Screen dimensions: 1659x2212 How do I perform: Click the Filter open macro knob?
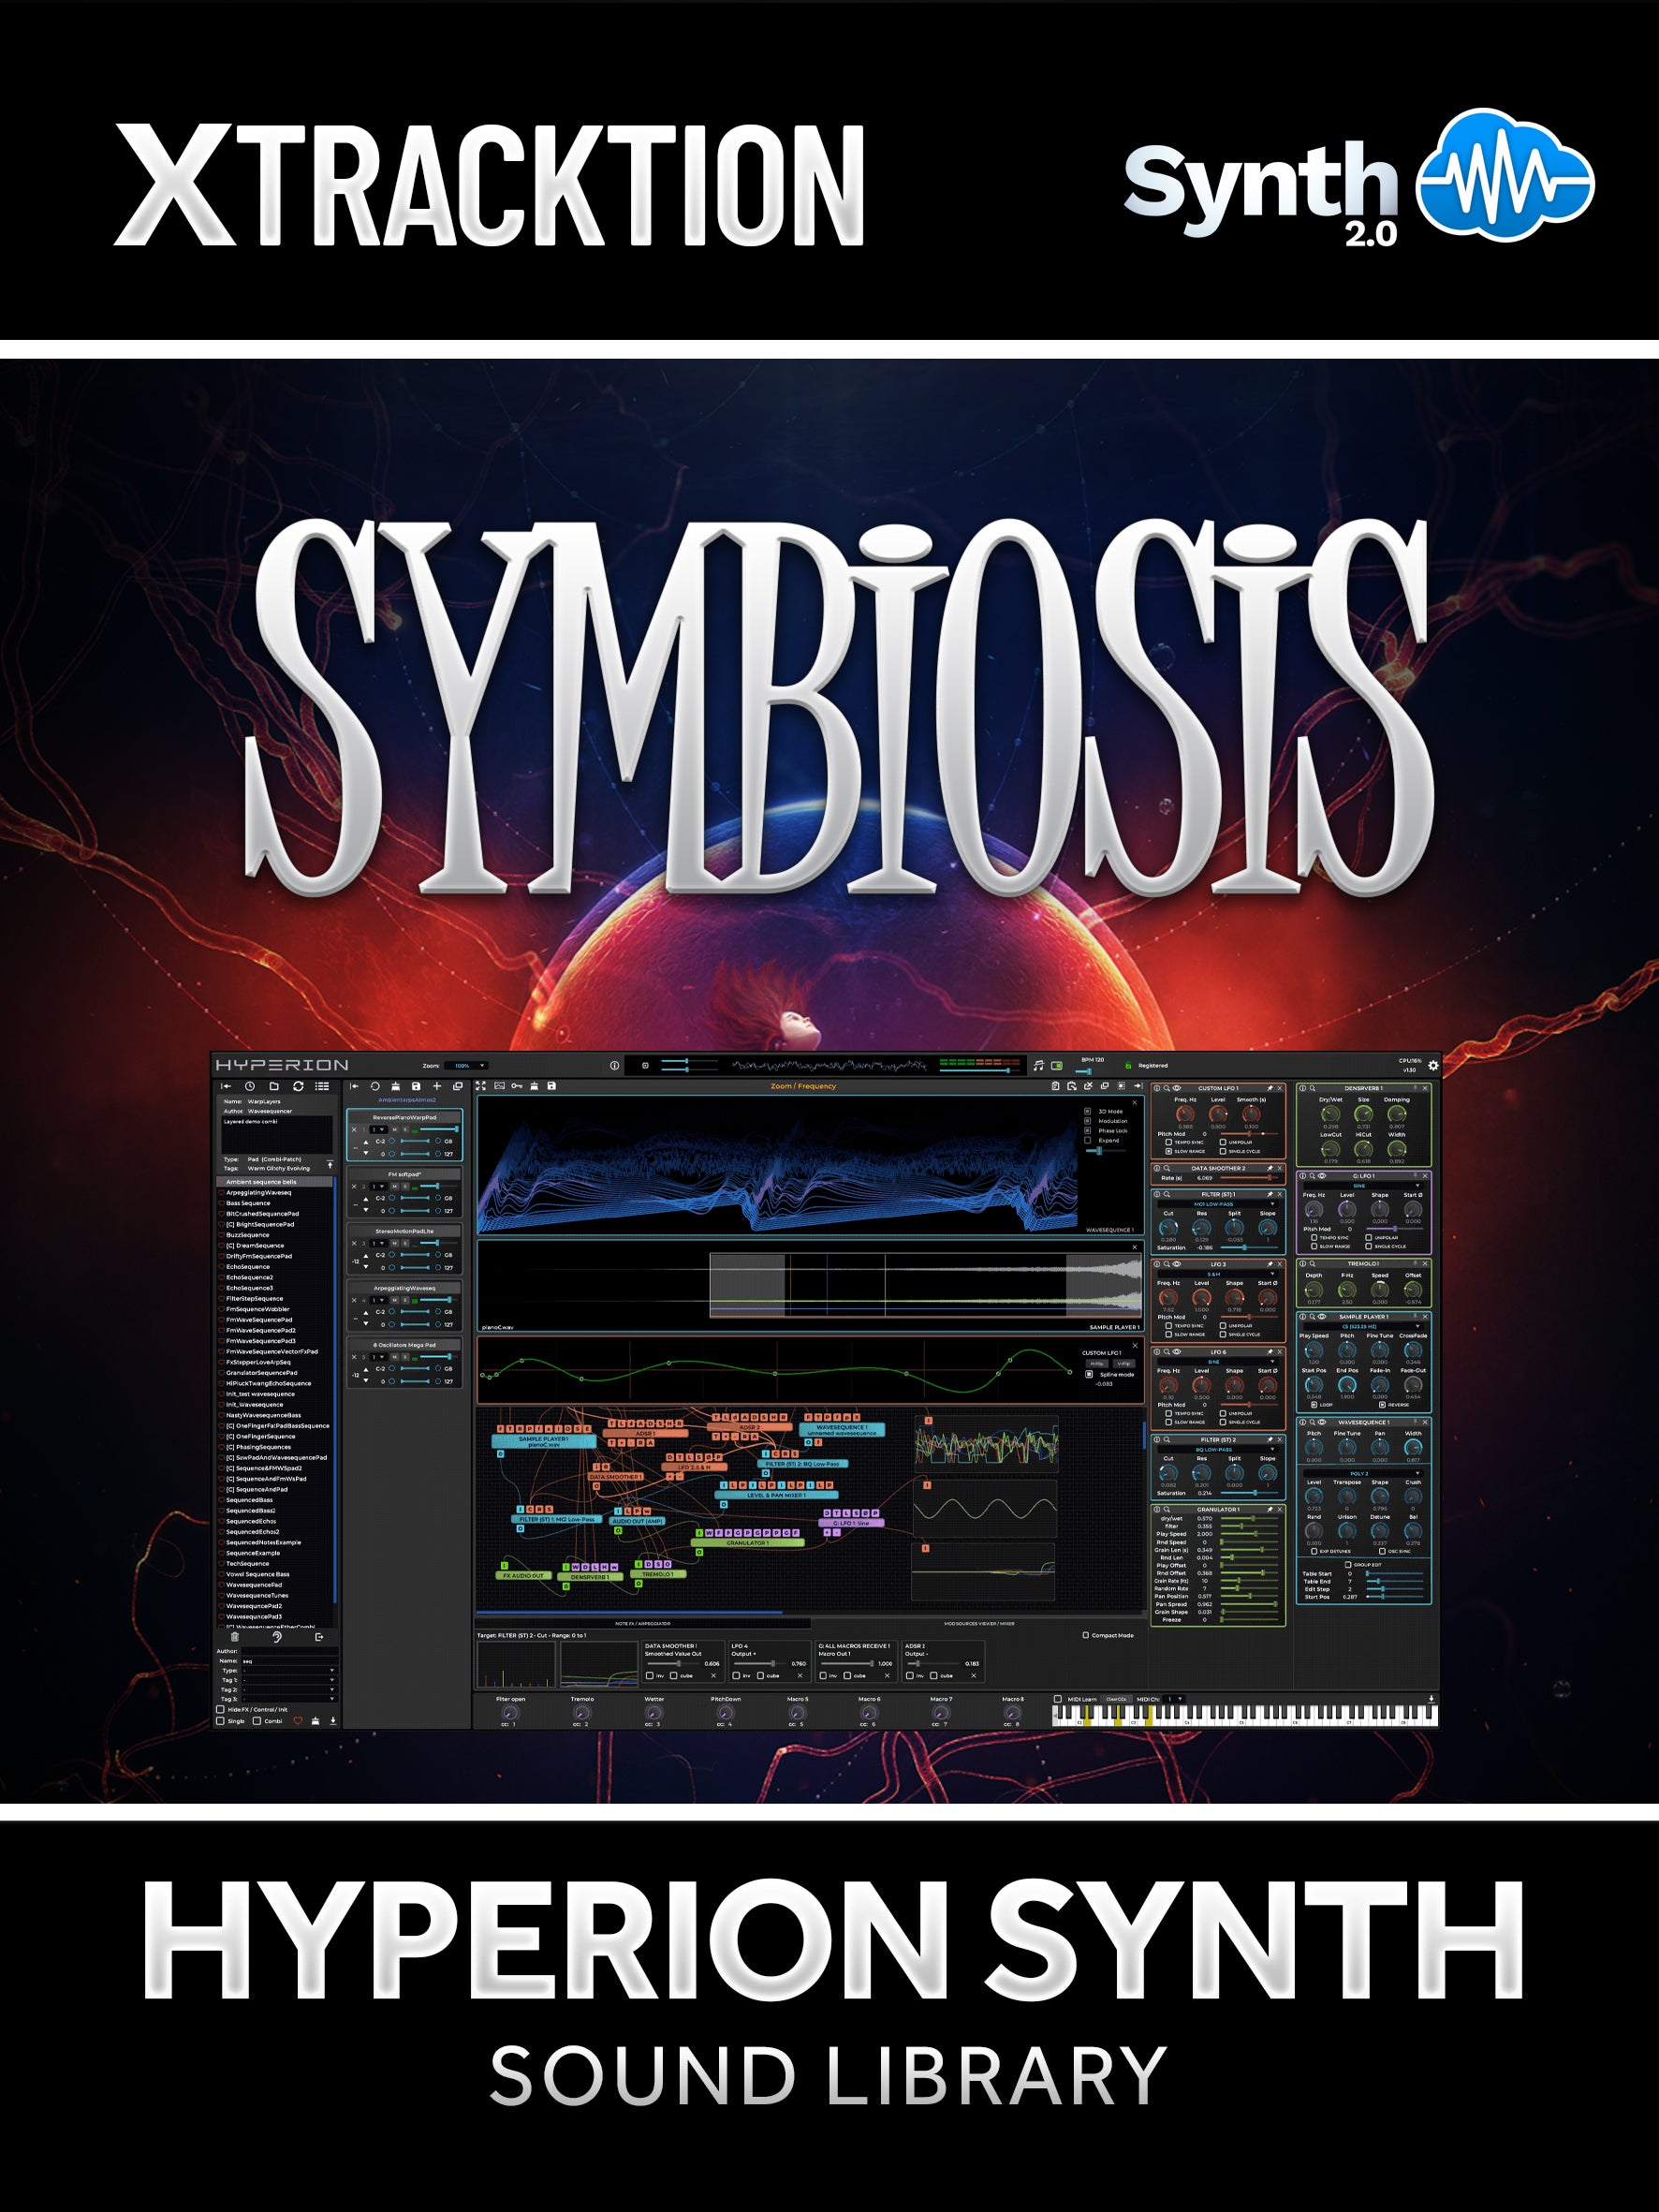[511, 1713]
